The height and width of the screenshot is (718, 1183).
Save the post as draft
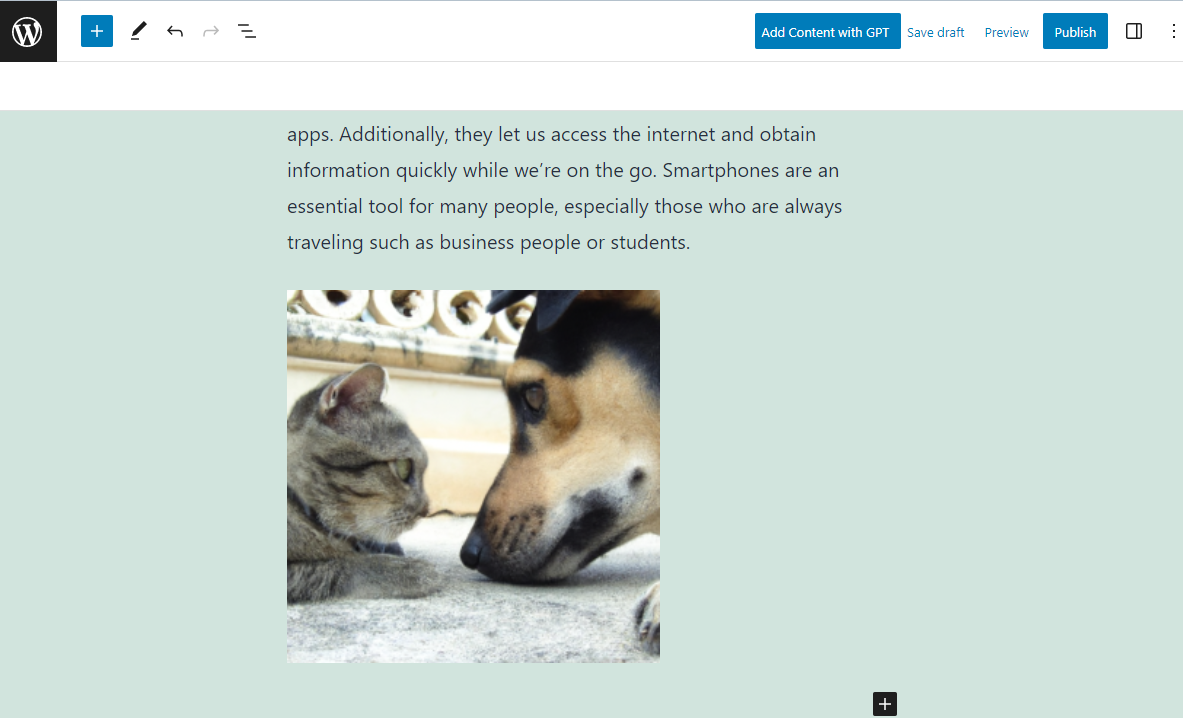tap(935, 32)
